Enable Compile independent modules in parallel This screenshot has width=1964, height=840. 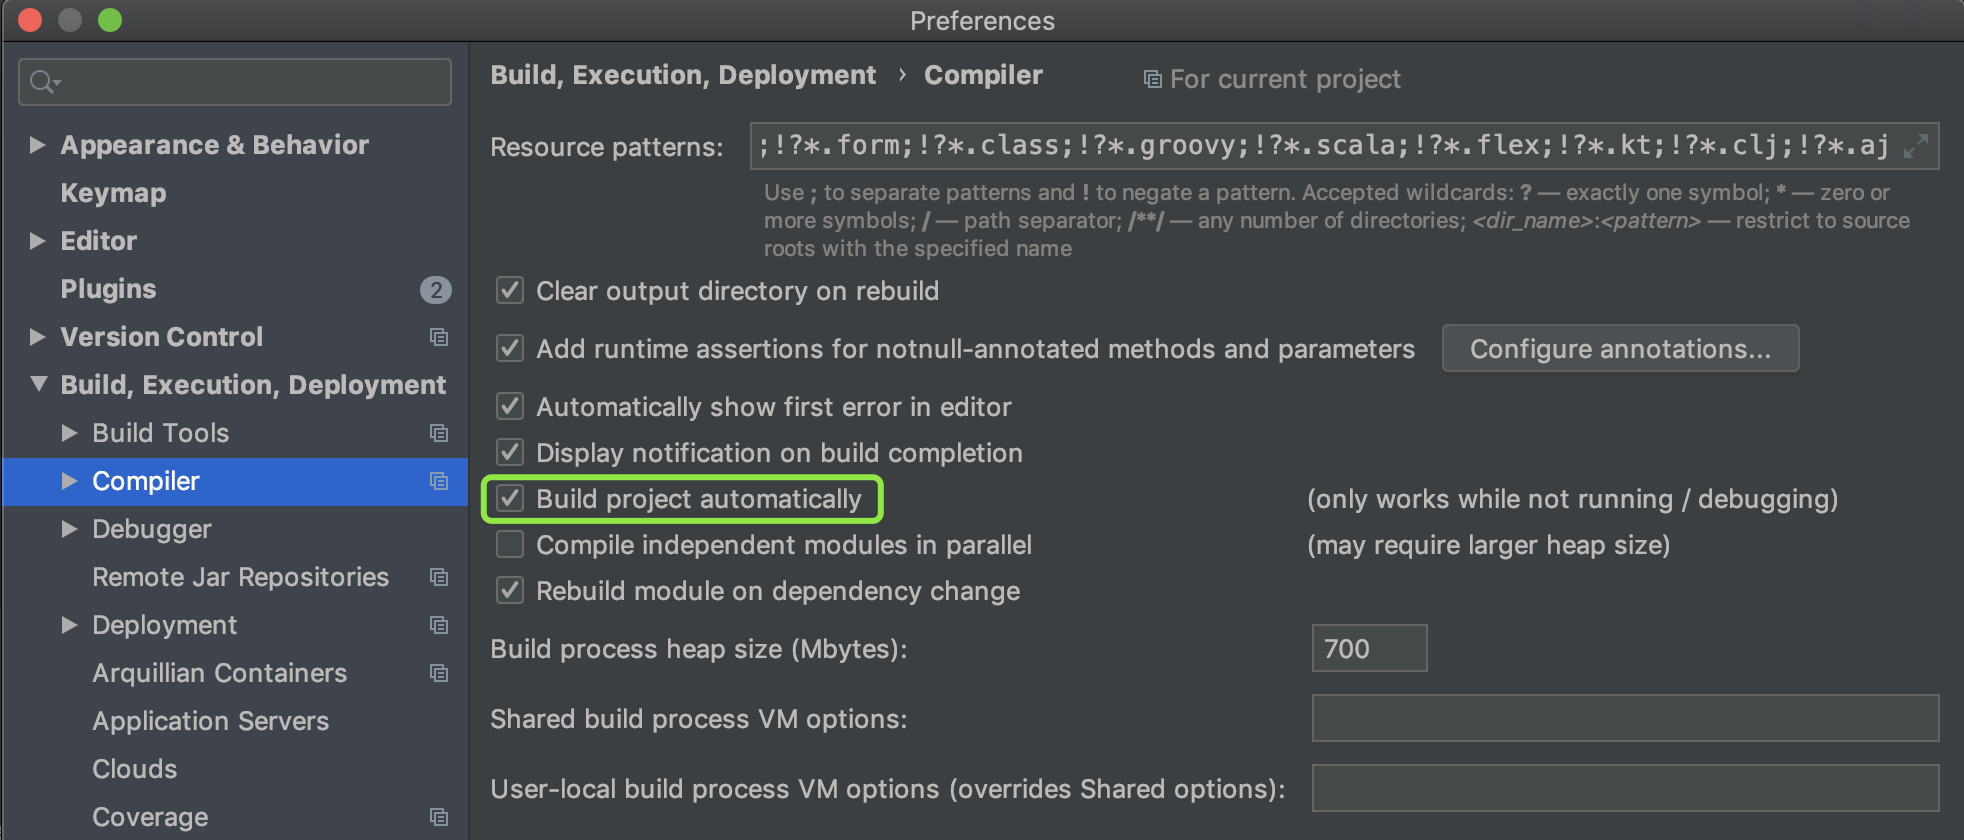pyautogui.click(x=510, y=545)
